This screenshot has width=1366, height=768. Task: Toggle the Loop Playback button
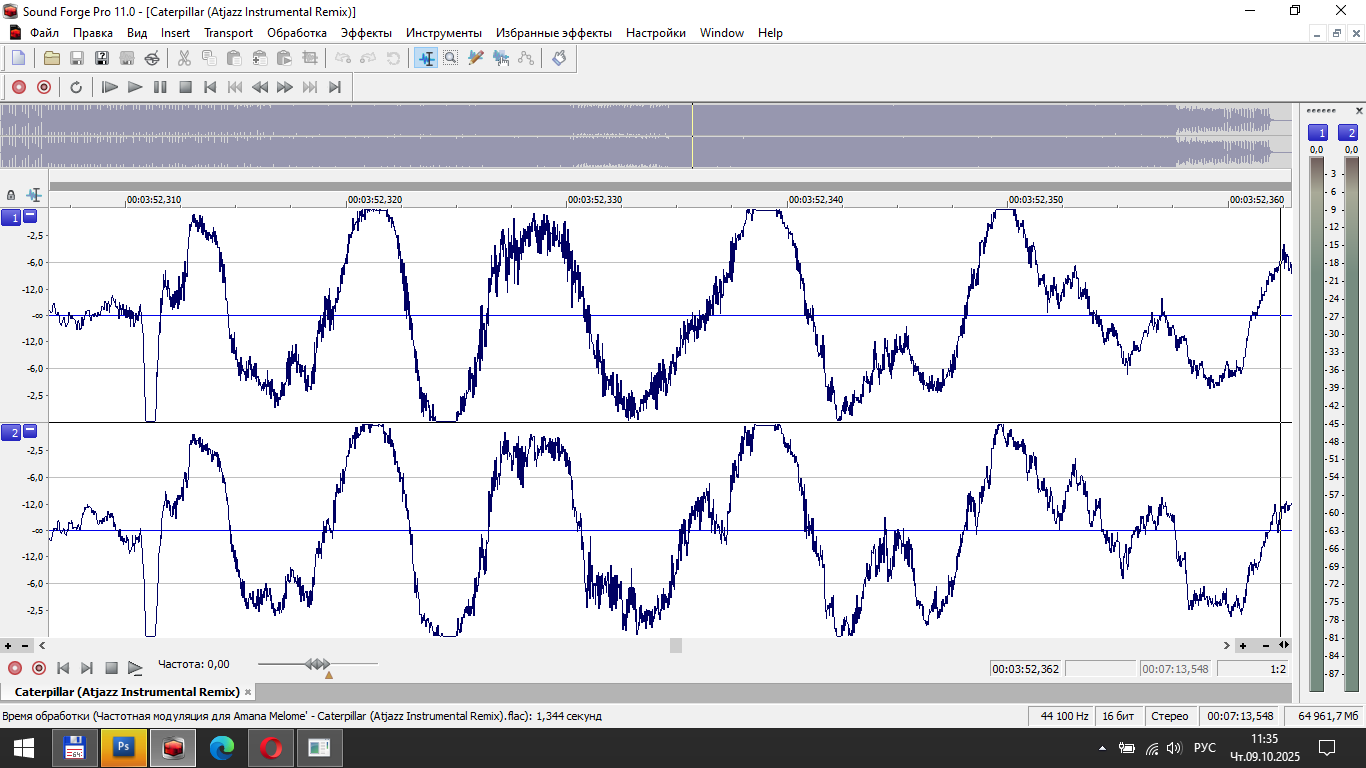point(76,87)
